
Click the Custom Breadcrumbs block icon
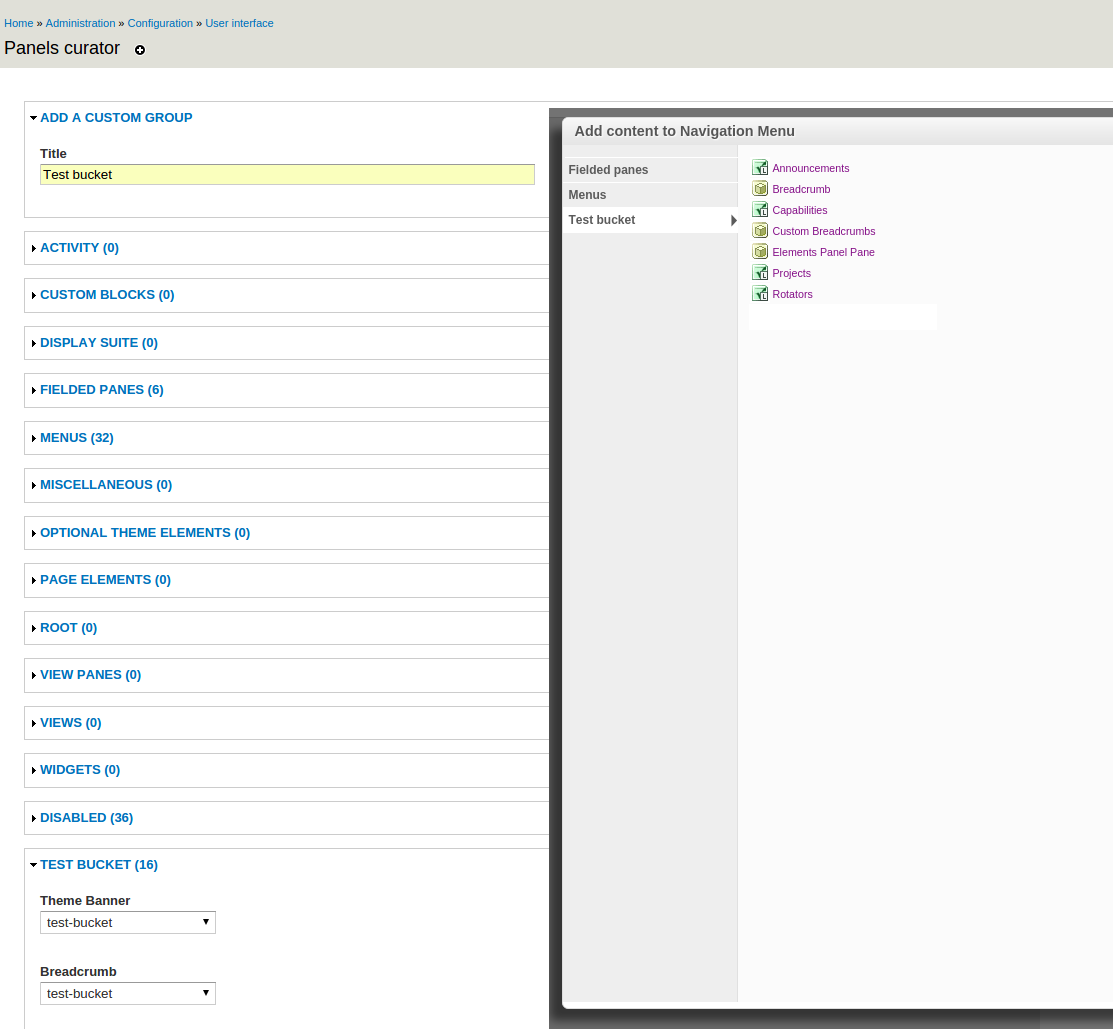760,231
